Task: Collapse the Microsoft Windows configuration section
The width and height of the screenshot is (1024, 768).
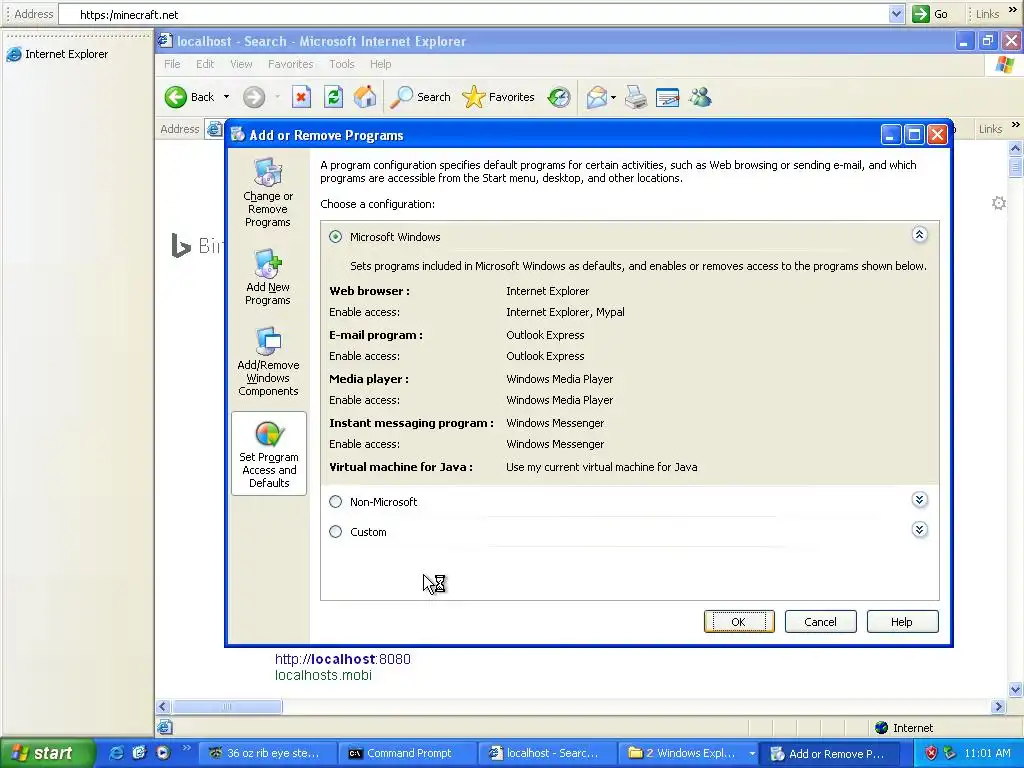Action: tap(920, 234)
